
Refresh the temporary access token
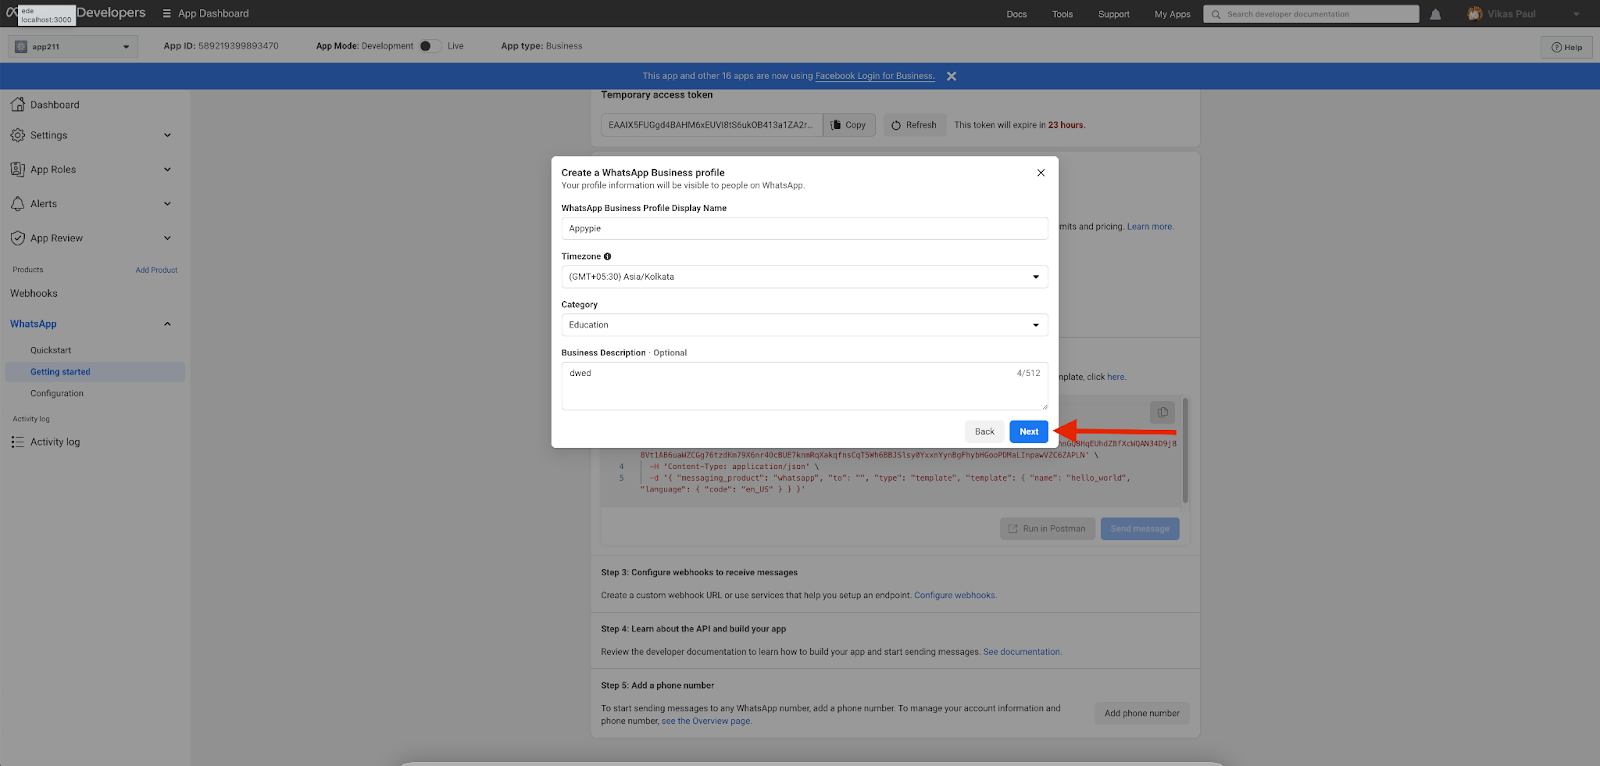(x=914, y=125)
